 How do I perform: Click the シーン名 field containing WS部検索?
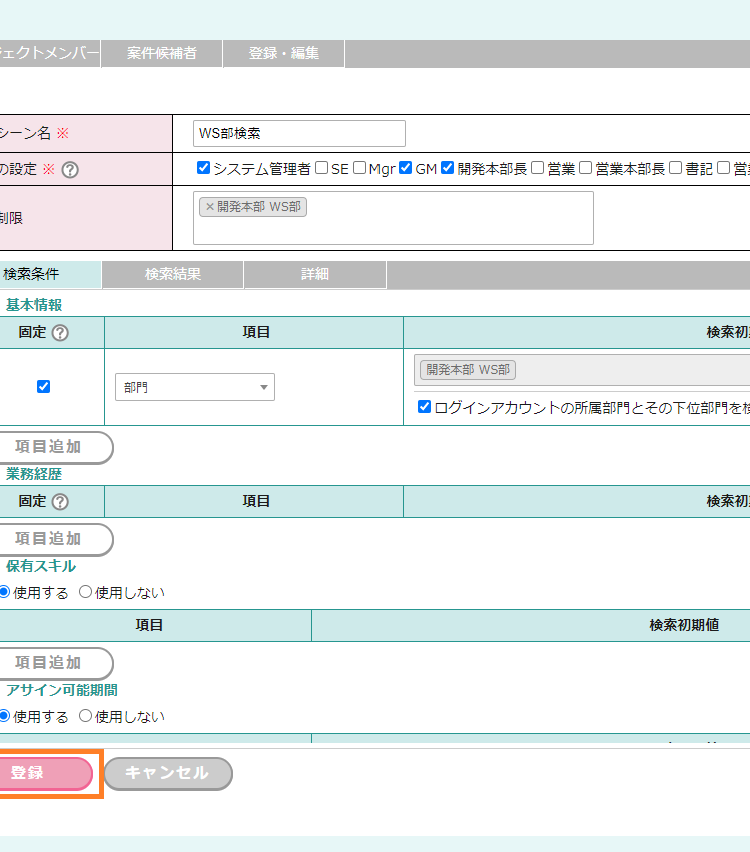coord(299,133)
